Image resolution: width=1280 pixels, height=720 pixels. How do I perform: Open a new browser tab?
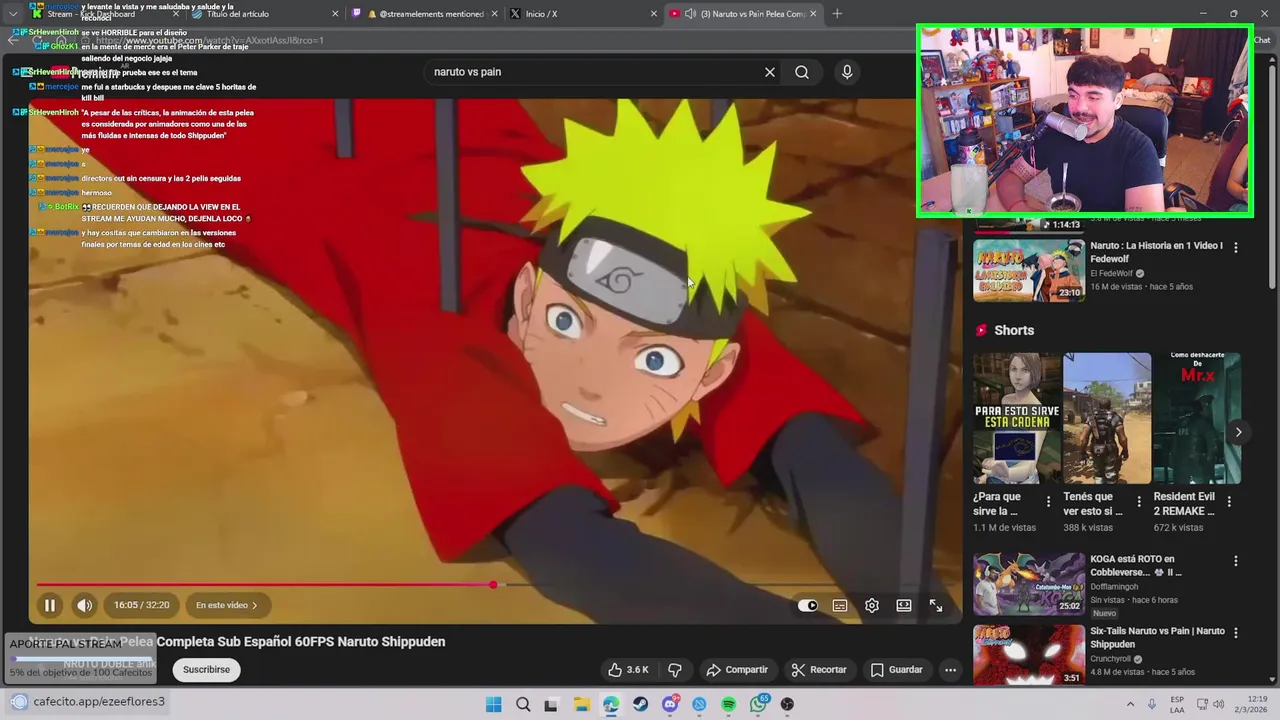pyautogui.click(x=837, y=14)
